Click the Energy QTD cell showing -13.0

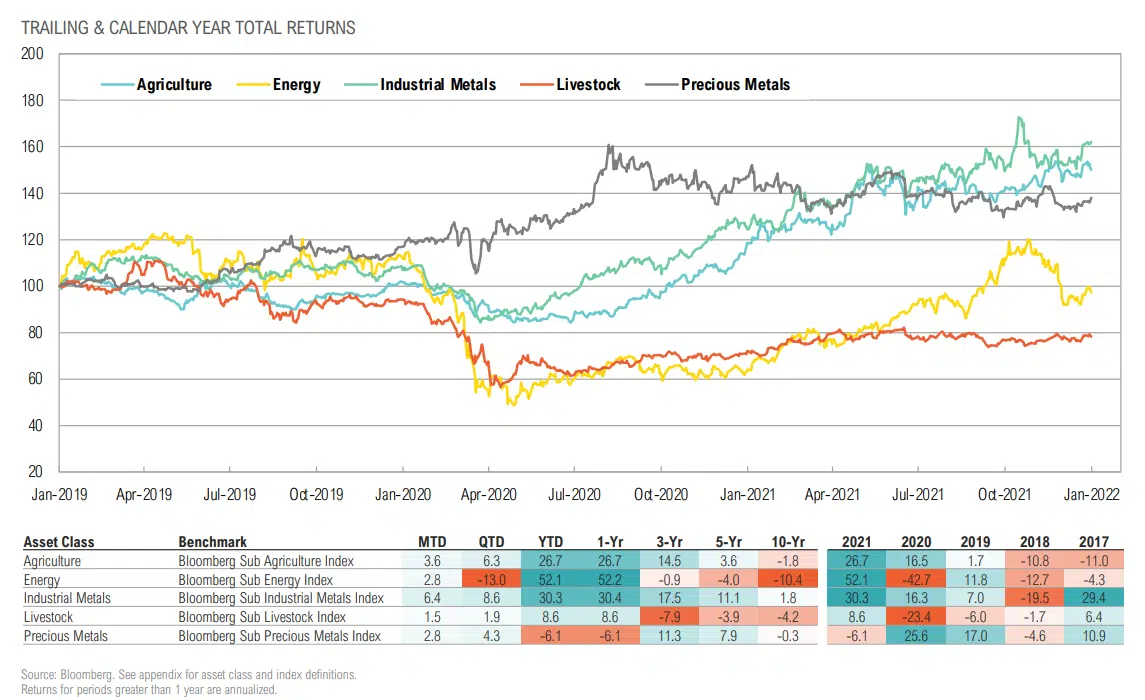coord(488,580)
